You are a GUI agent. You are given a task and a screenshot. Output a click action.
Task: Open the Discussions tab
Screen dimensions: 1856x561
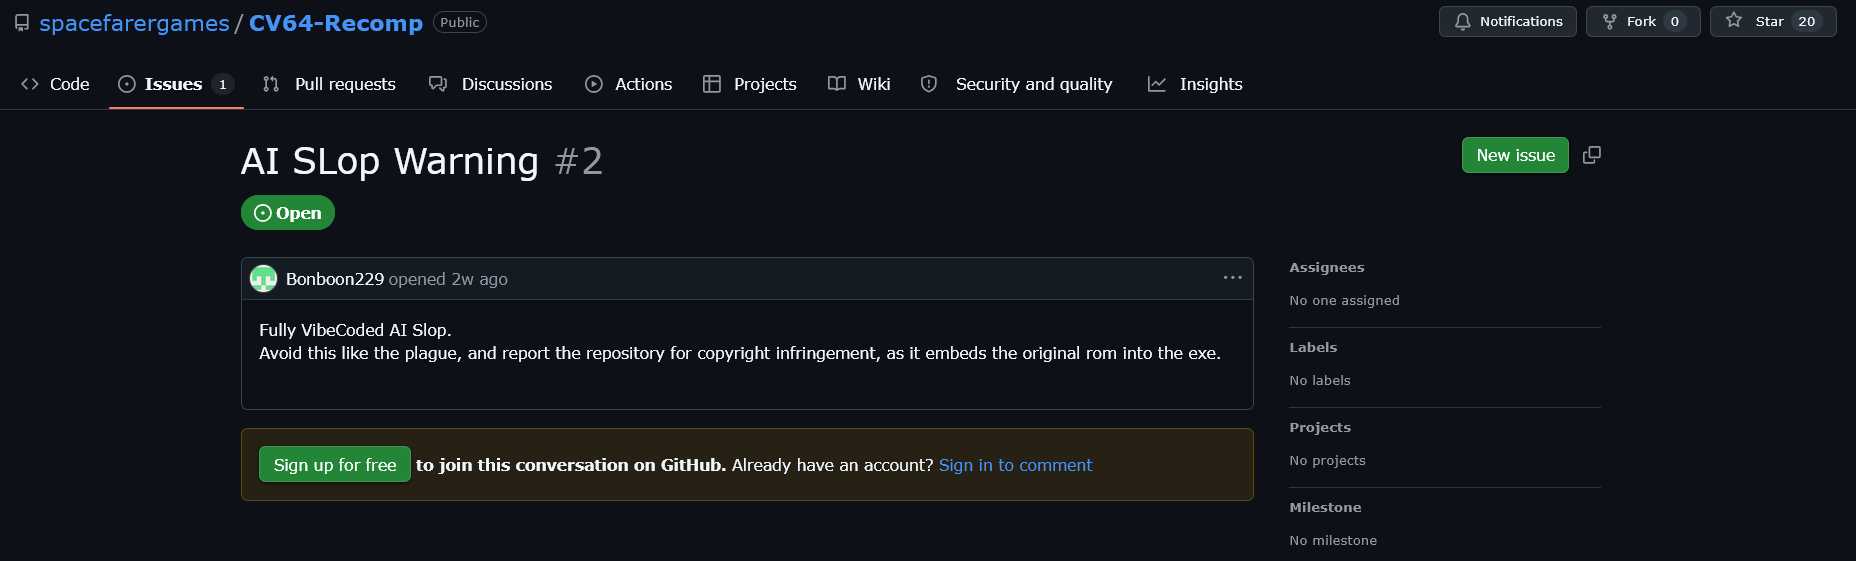coord(490,84)
